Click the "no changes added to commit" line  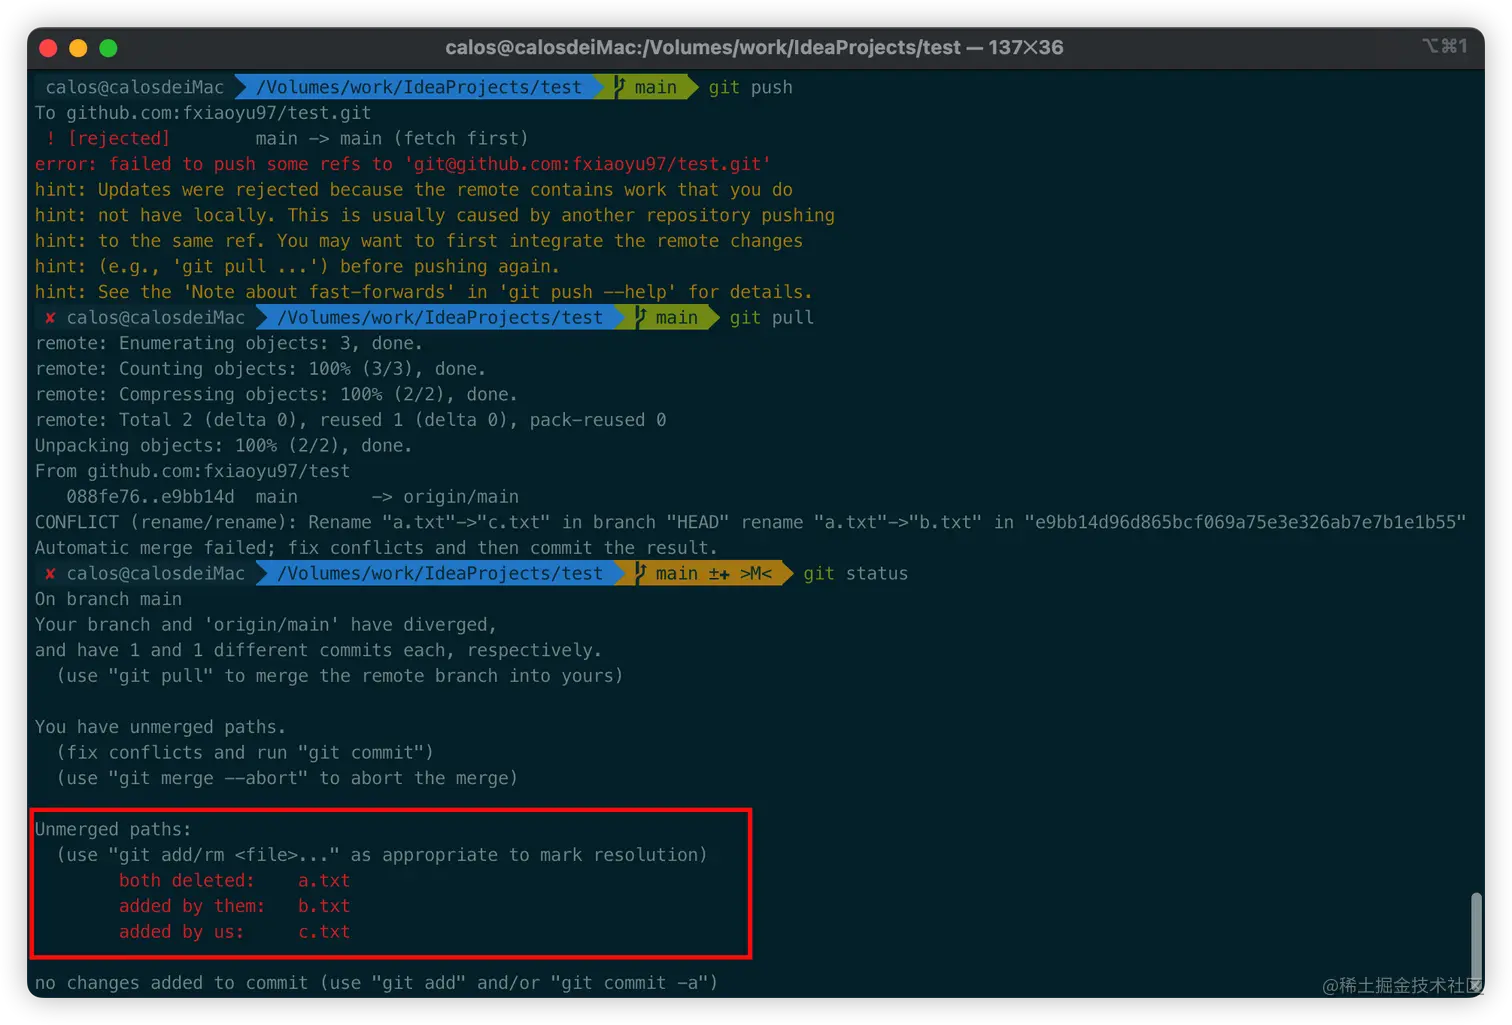pyautogui.click(x=377, y=983)
